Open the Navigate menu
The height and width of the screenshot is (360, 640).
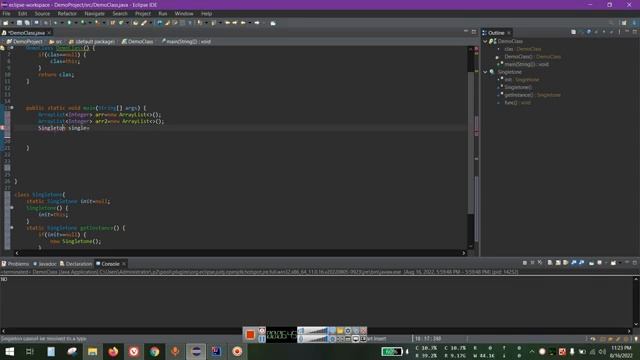coord(95,13)
